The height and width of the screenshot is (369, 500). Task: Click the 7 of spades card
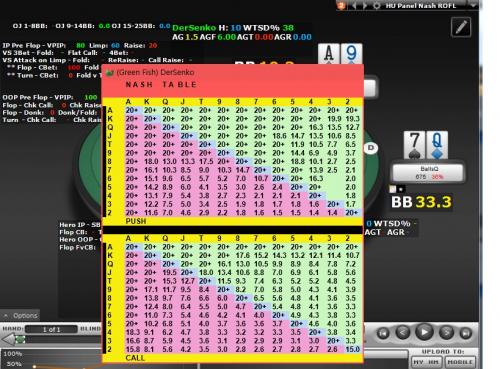point(414,145)
